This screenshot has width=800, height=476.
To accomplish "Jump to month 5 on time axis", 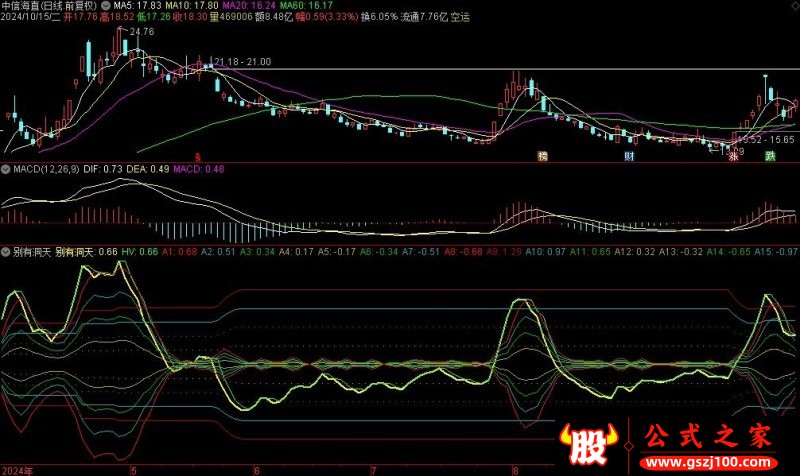I will [x=134, y=470].
